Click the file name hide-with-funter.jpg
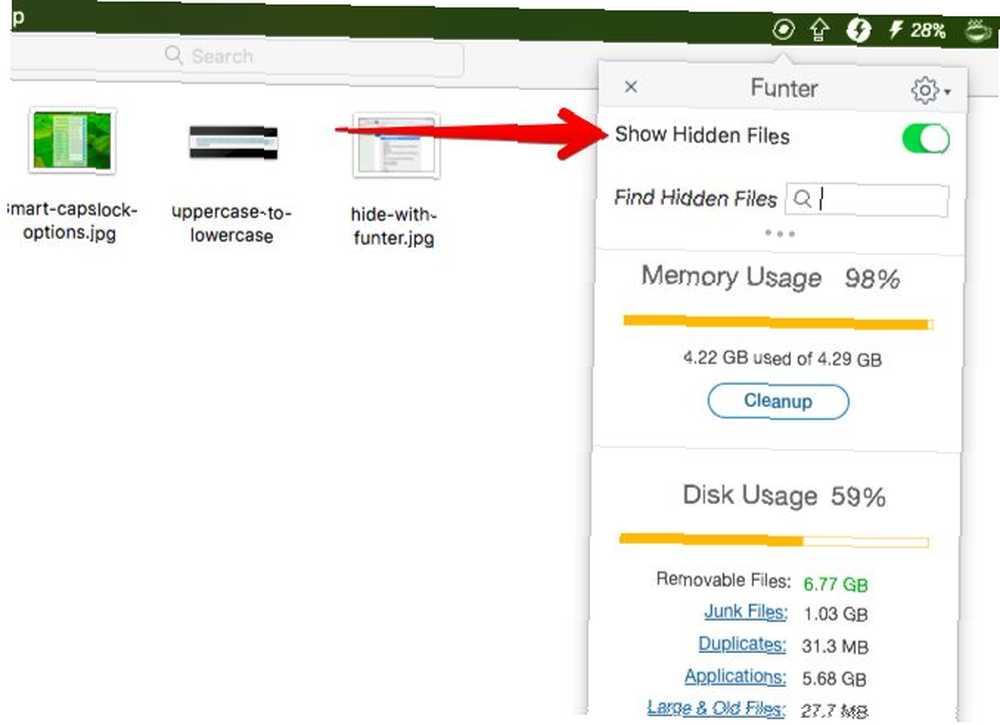Image resolution: width=1000 pixels, height=725 pixels. (x=393, y=226)
